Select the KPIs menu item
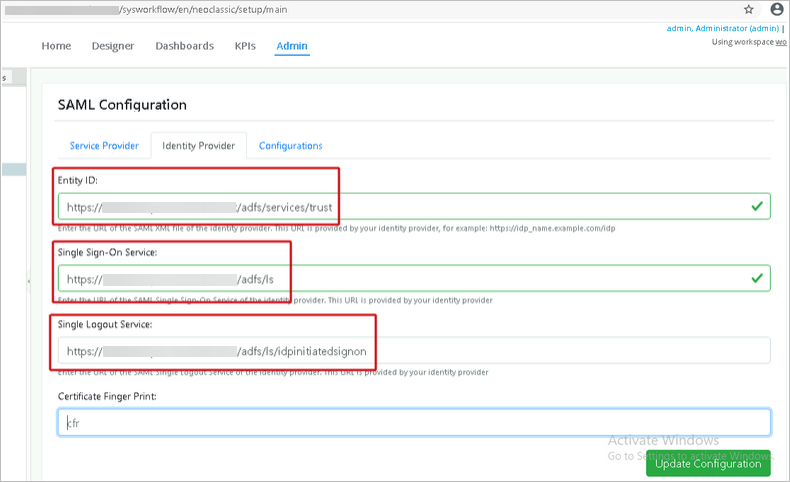The width and height of the screenshot is (790, 482). pos(245,46)
